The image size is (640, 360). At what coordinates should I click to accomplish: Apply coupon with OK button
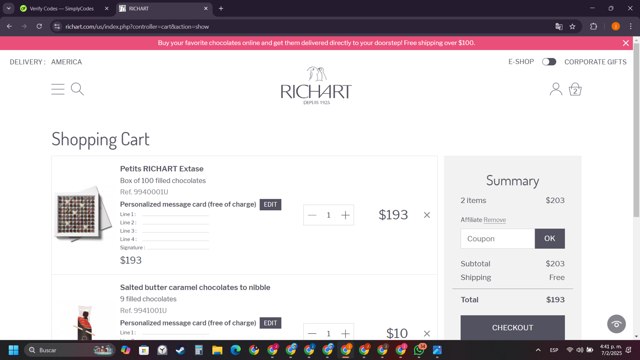549,238
